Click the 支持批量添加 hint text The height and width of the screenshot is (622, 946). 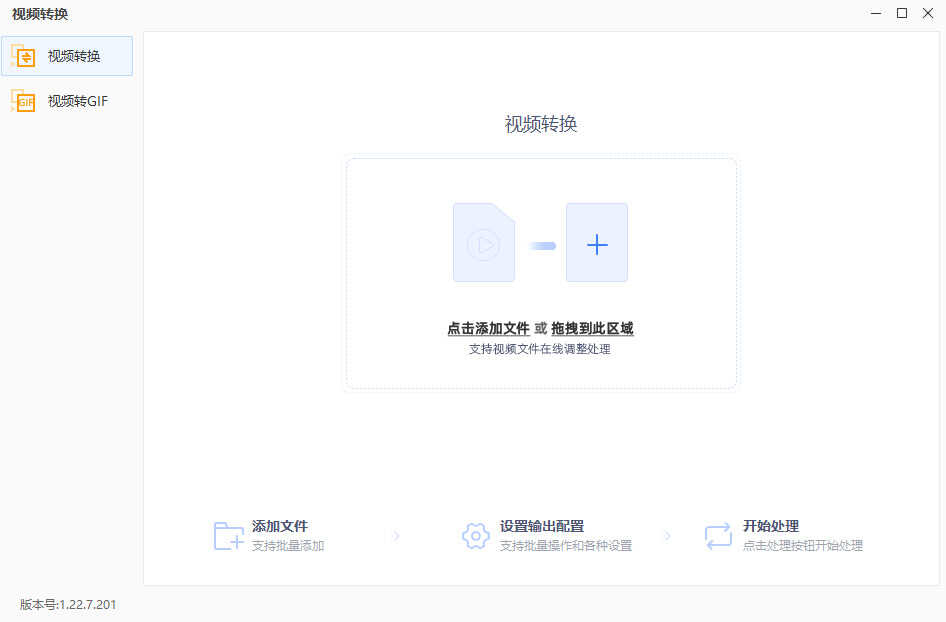point(288,545)
